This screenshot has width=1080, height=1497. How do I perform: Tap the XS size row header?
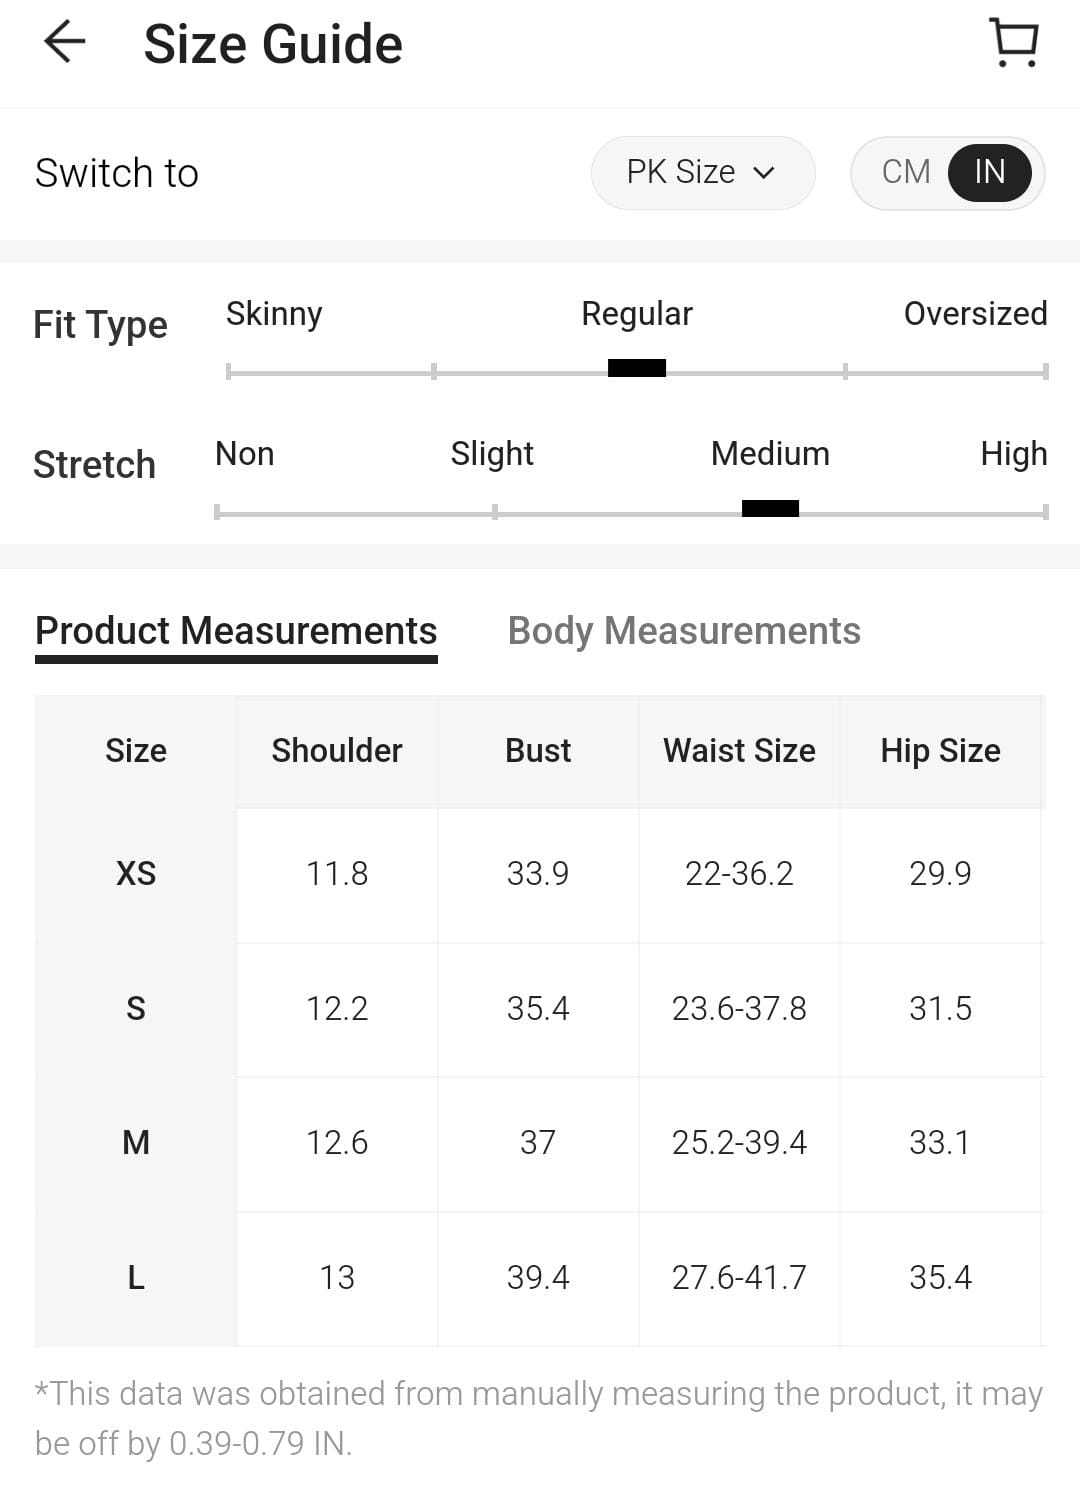click(x=136, y=874)
